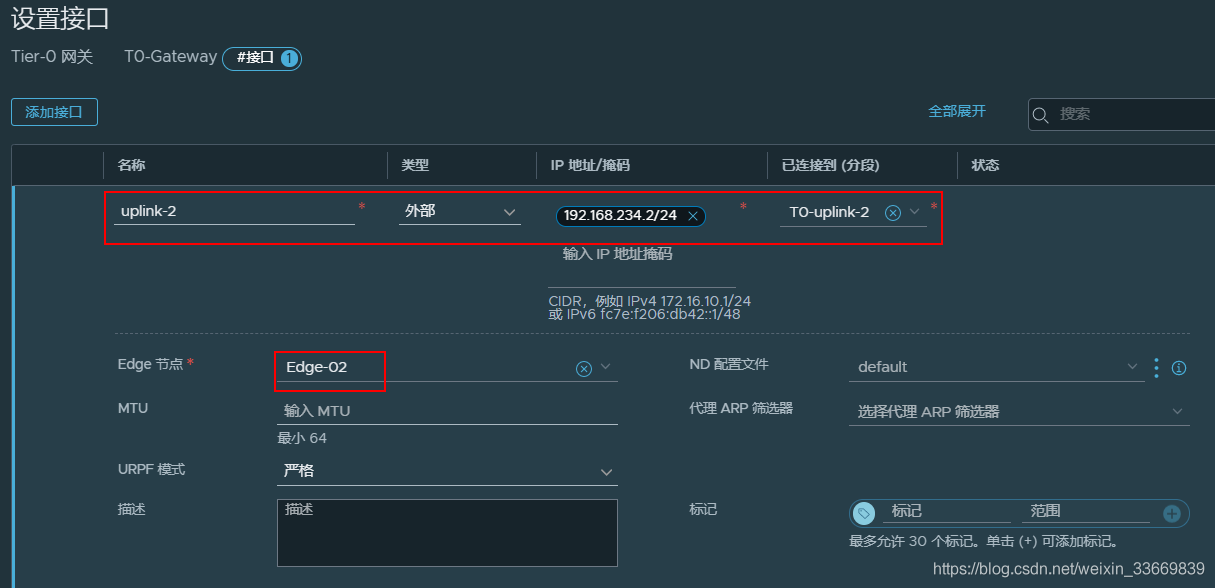Open the proxy ARP filter dropdown

click(1019, 411)
